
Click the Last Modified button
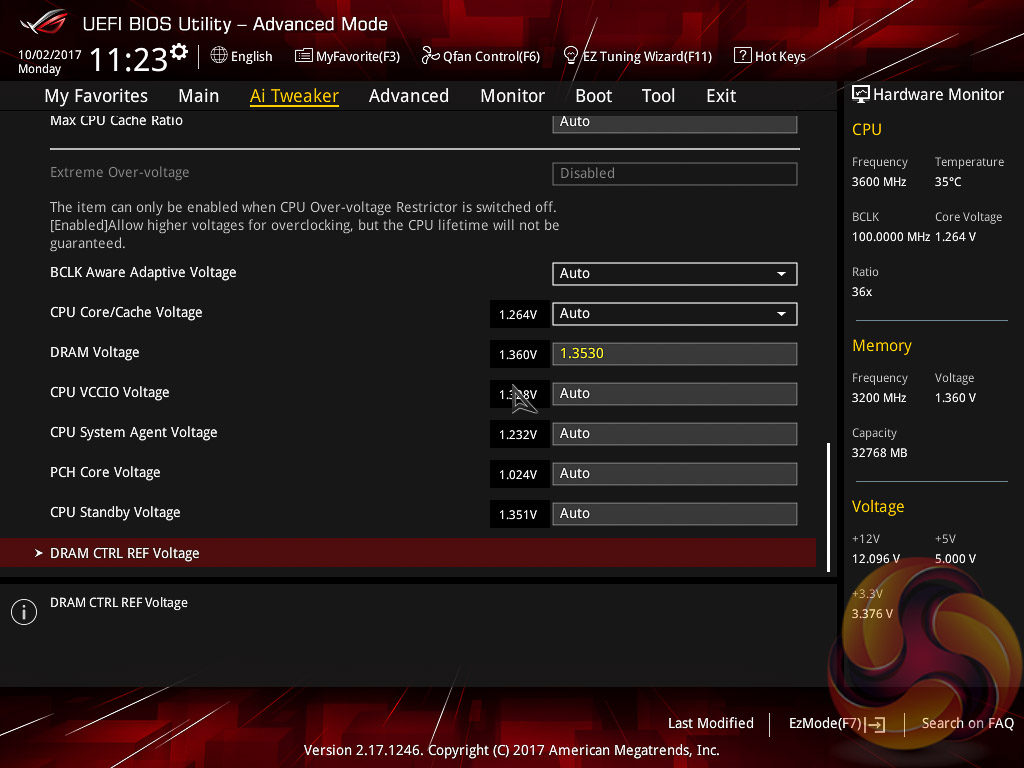(710, 723)
